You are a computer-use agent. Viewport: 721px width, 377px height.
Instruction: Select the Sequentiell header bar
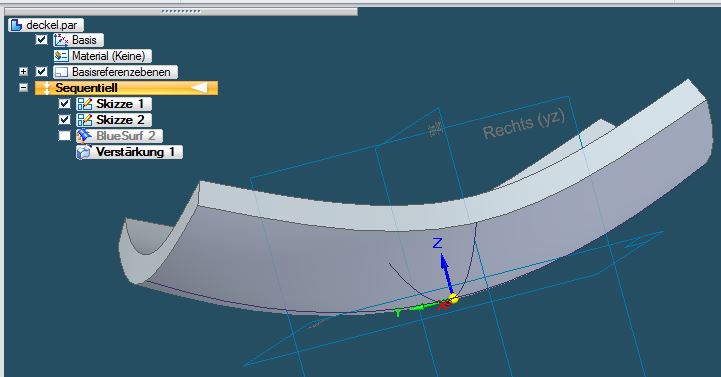click(x=126, y=88)
